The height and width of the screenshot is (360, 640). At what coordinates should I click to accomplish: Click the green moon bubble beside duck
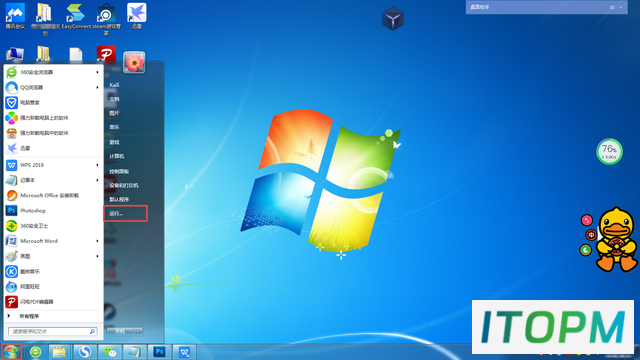click(586, 250)
